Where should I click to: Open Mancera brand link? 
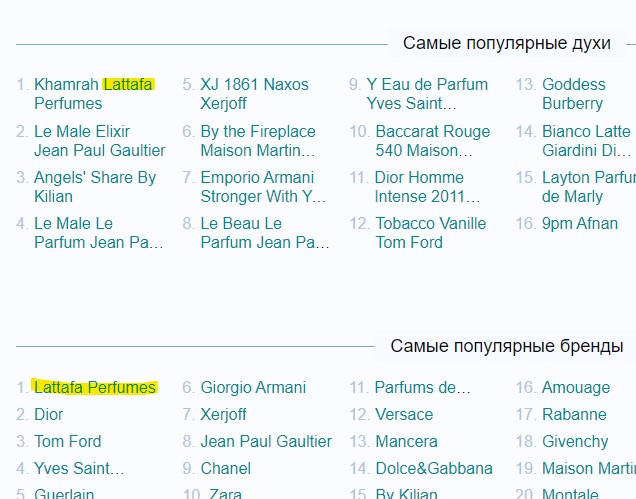coord(406,441)
